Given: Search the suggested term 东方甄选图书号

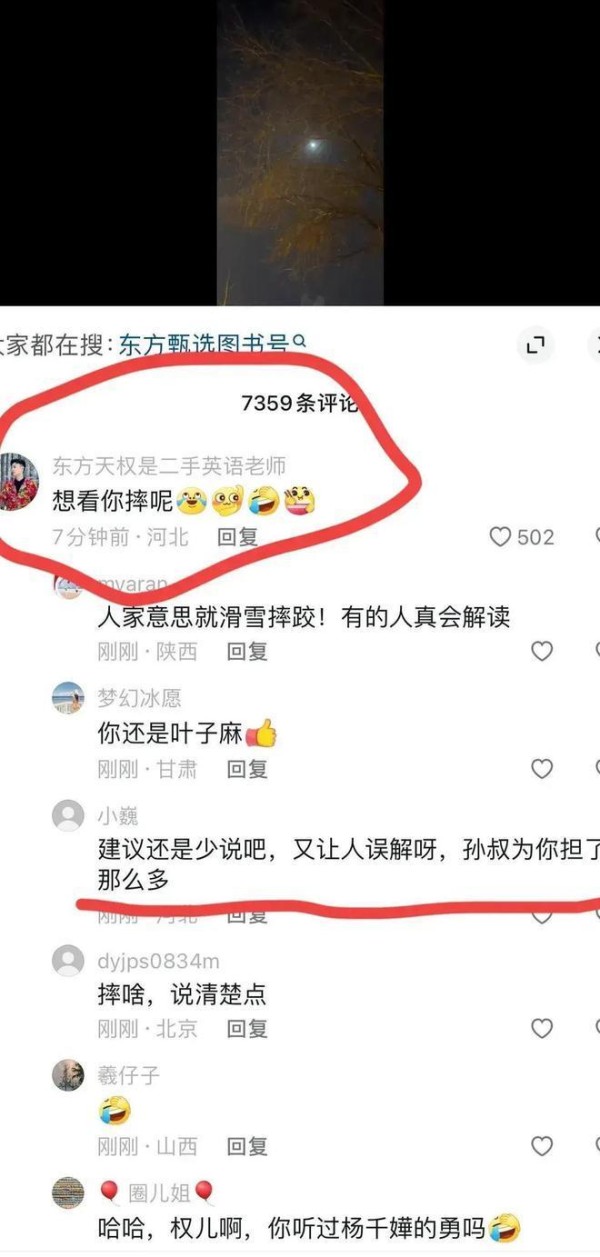Looking at the screenshot, I should click(204, 346).
